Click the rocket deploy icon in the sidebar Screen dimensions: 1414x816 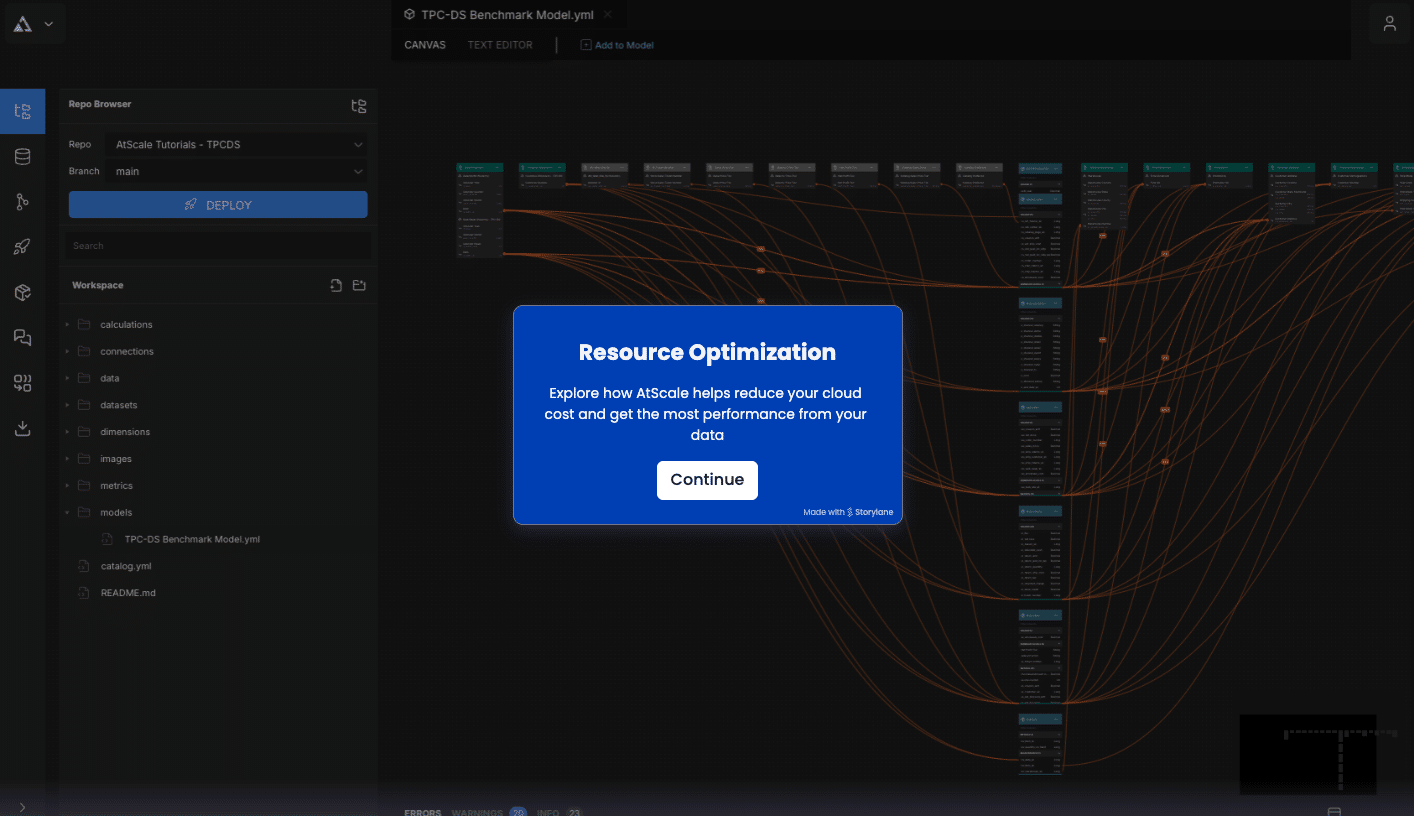22,246
